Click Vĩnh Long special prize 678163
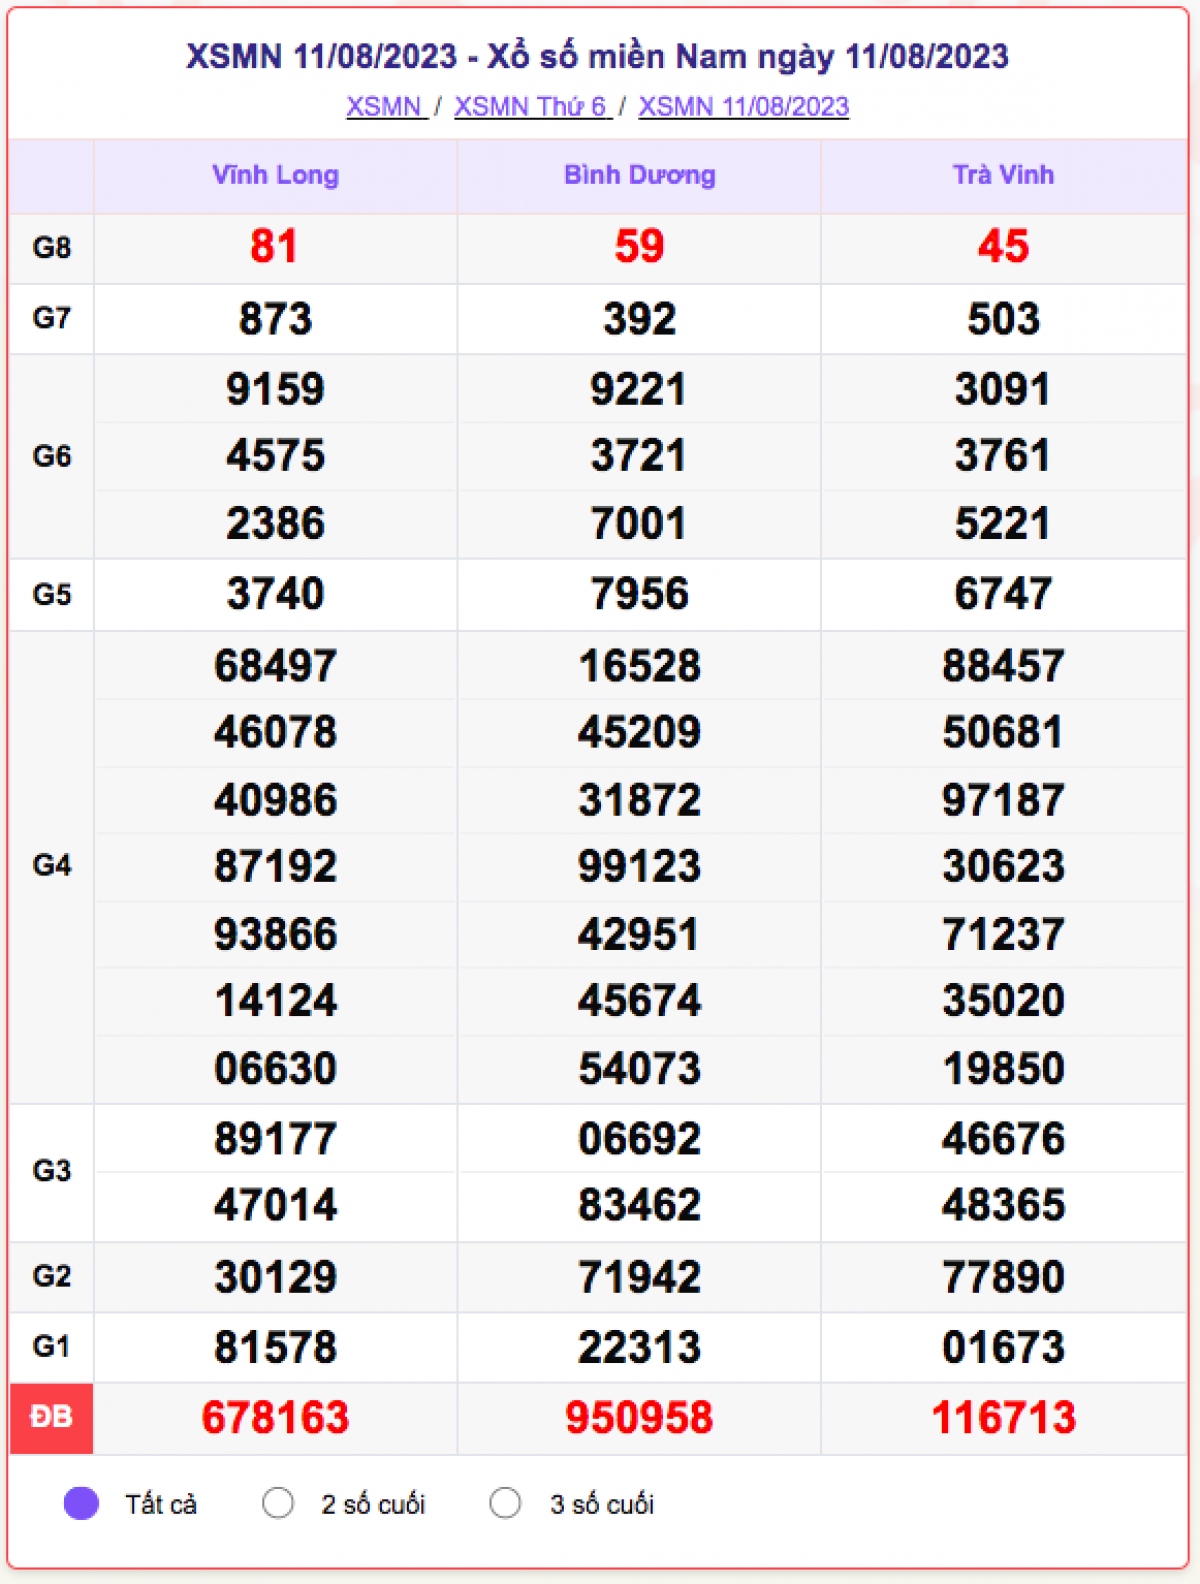 275,1418
